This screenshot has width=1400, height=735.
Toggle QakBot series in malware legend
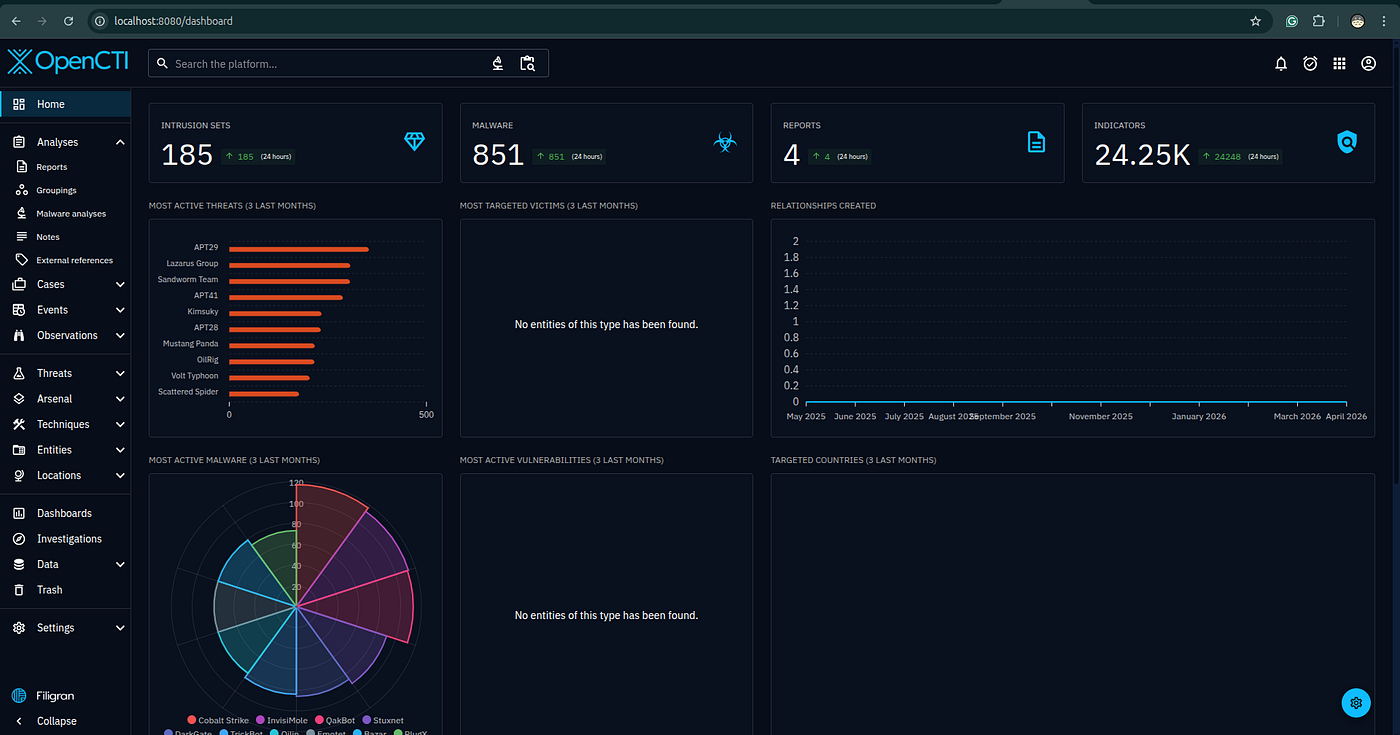336,720
